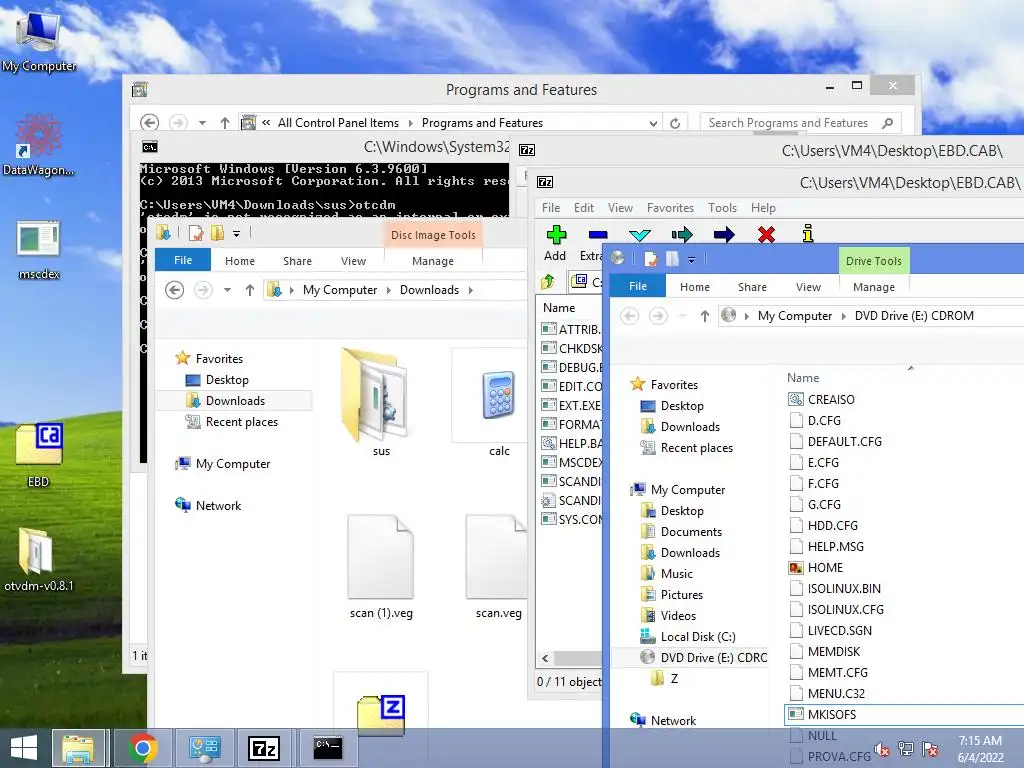Open the Share tab in Downloads window
The width and height of the screenshot is (1024, 768).
(x=297, y=261)
